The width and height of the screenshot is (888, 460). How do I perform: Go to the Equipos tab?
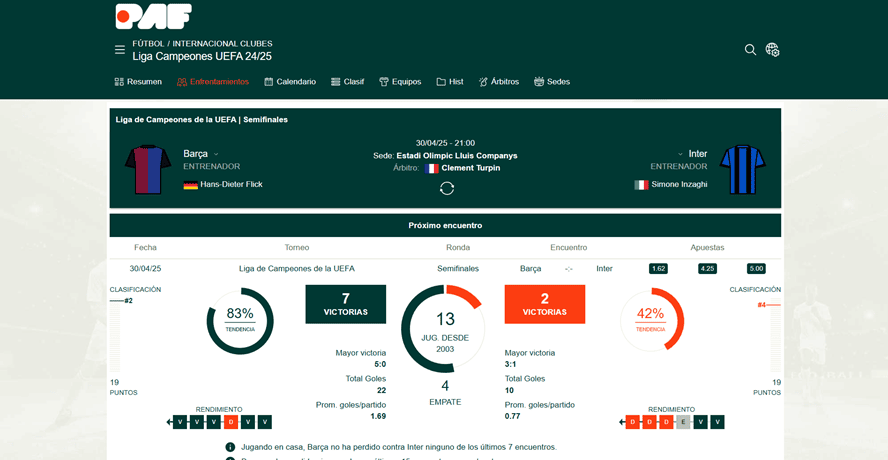pos(400,82)
